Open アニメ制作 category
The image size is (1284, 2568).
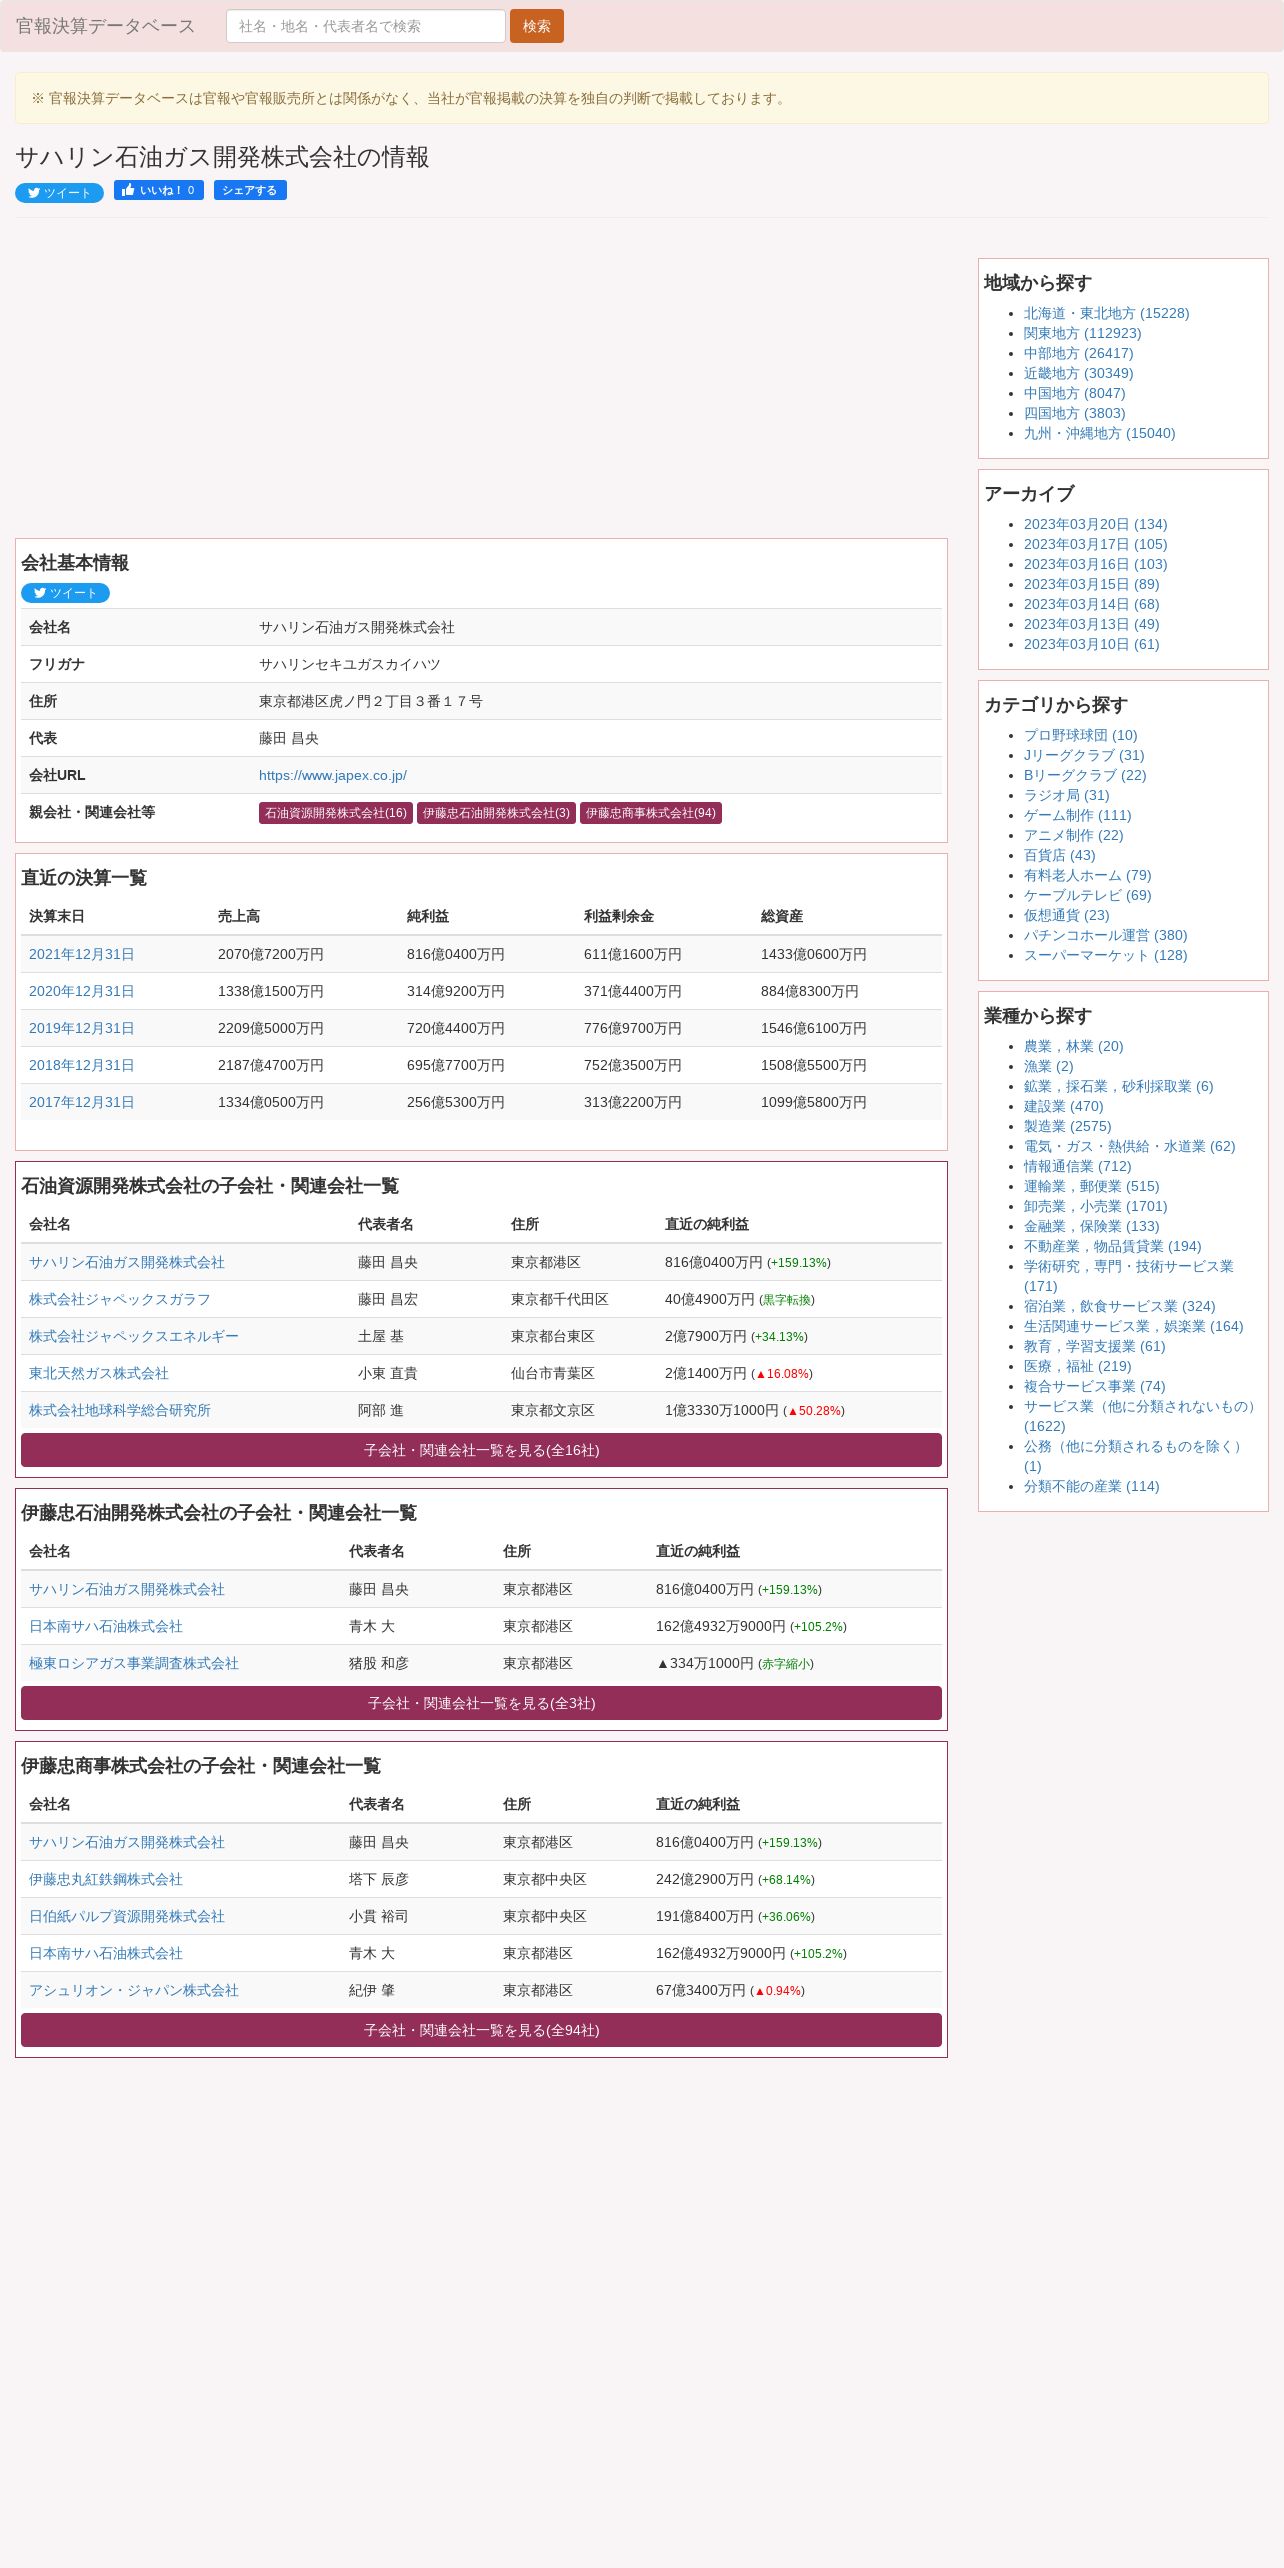pos(1073,835)
